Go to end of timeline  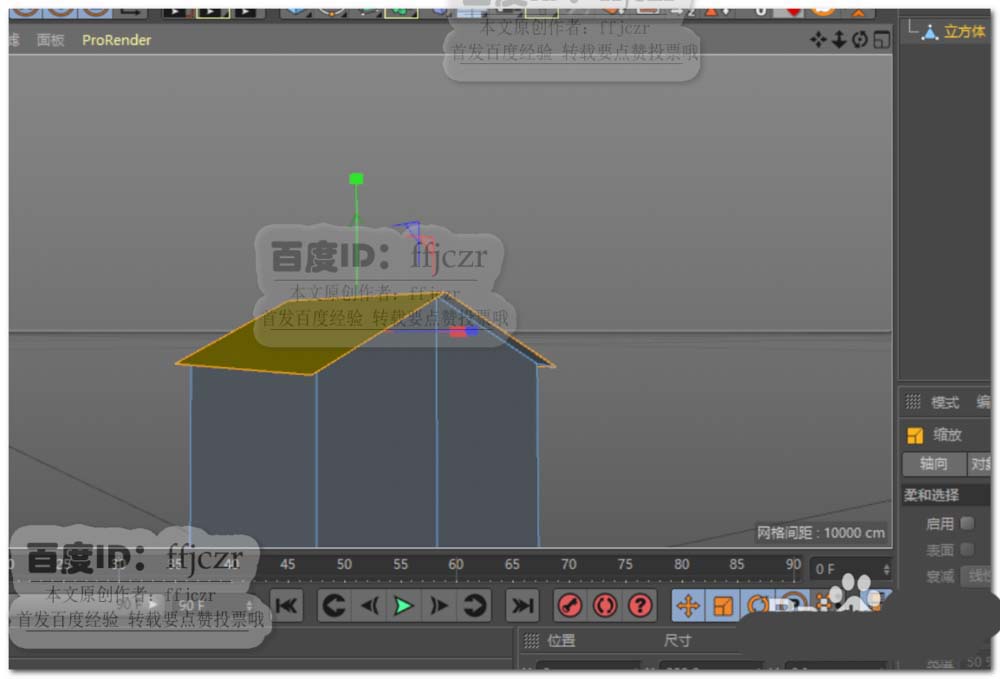522,605
